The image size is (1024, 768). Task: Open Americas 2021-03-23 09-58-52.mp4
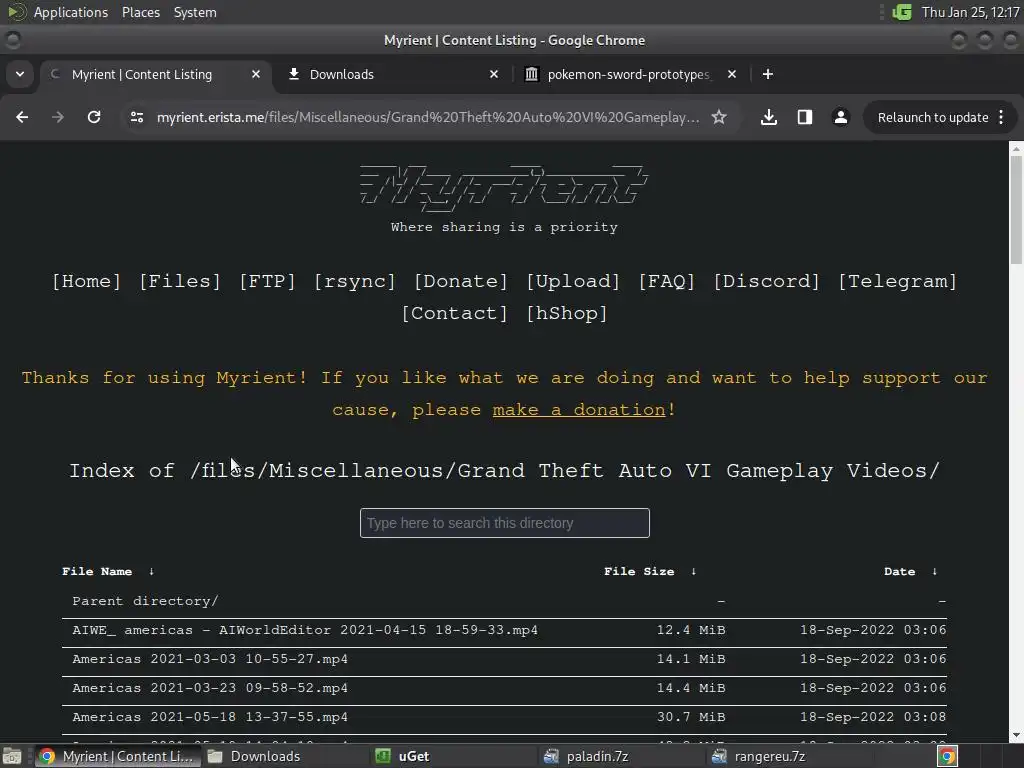pyautogui.click(x=210, y=688)
